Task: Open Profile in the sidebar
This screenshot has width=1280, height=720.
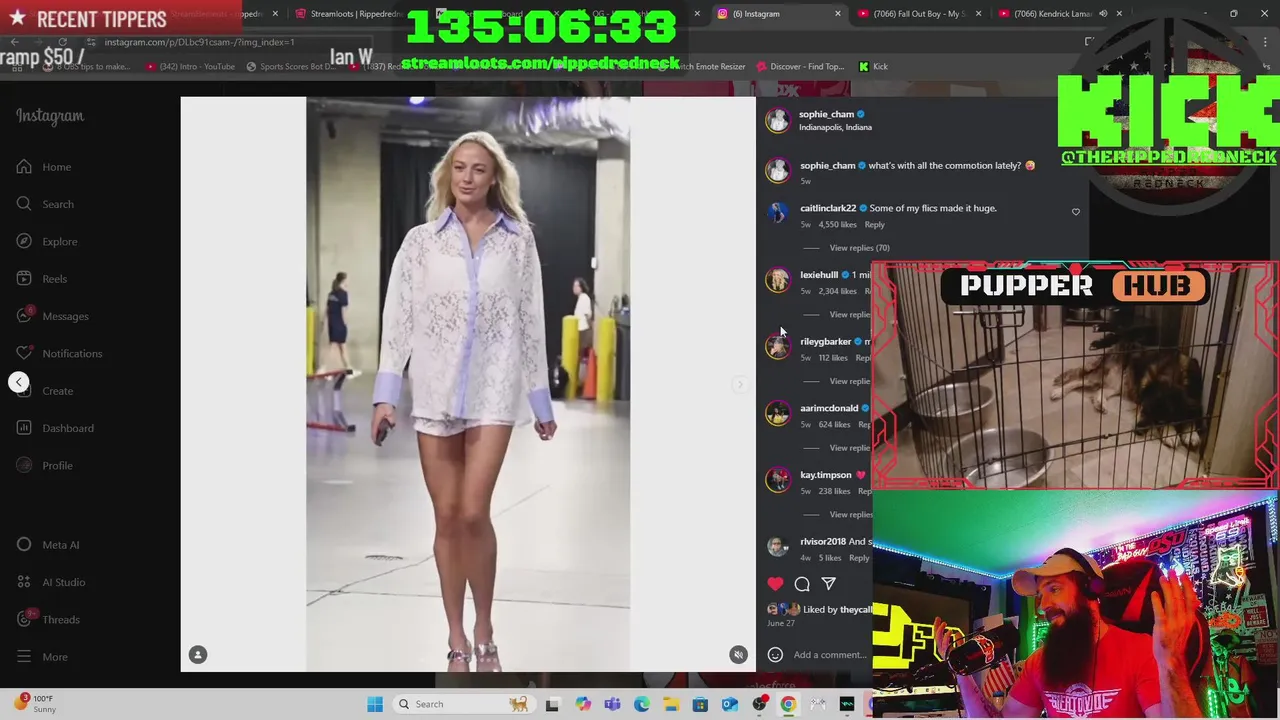Action: (x=45, y=465)
